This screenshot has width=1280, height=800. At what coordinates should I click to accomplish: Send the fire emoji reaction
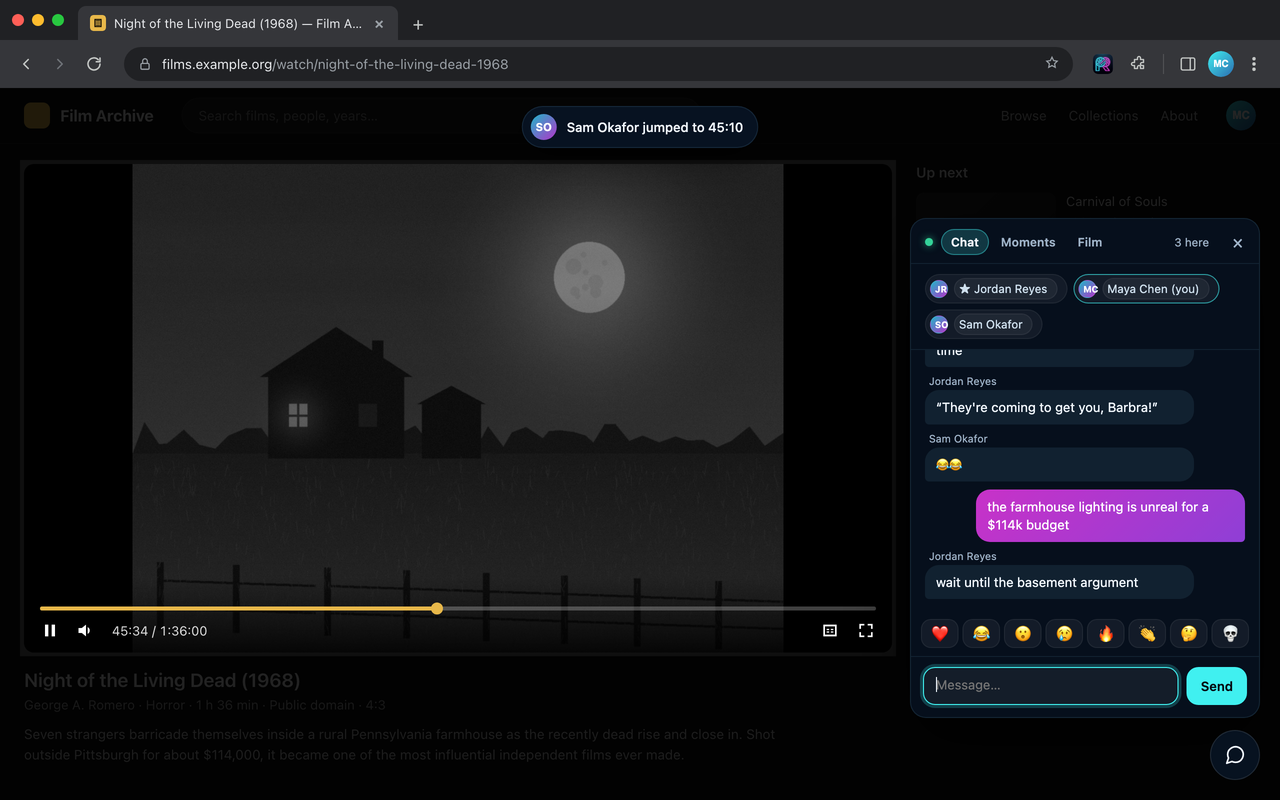pyautogui.click(x=1106, y=633)
